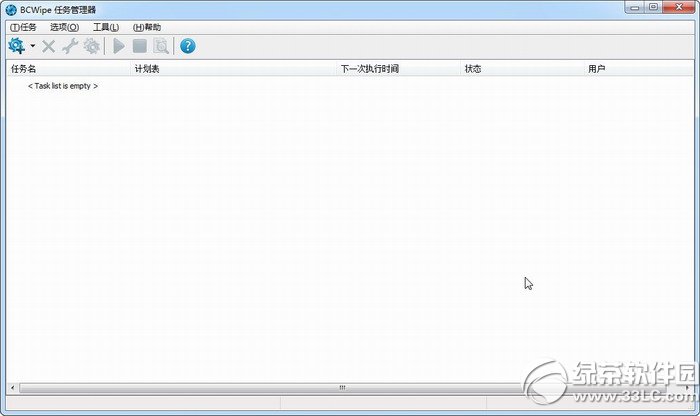Click the wrench edit task icon
700x416 pixels.
tap(70, 46)
